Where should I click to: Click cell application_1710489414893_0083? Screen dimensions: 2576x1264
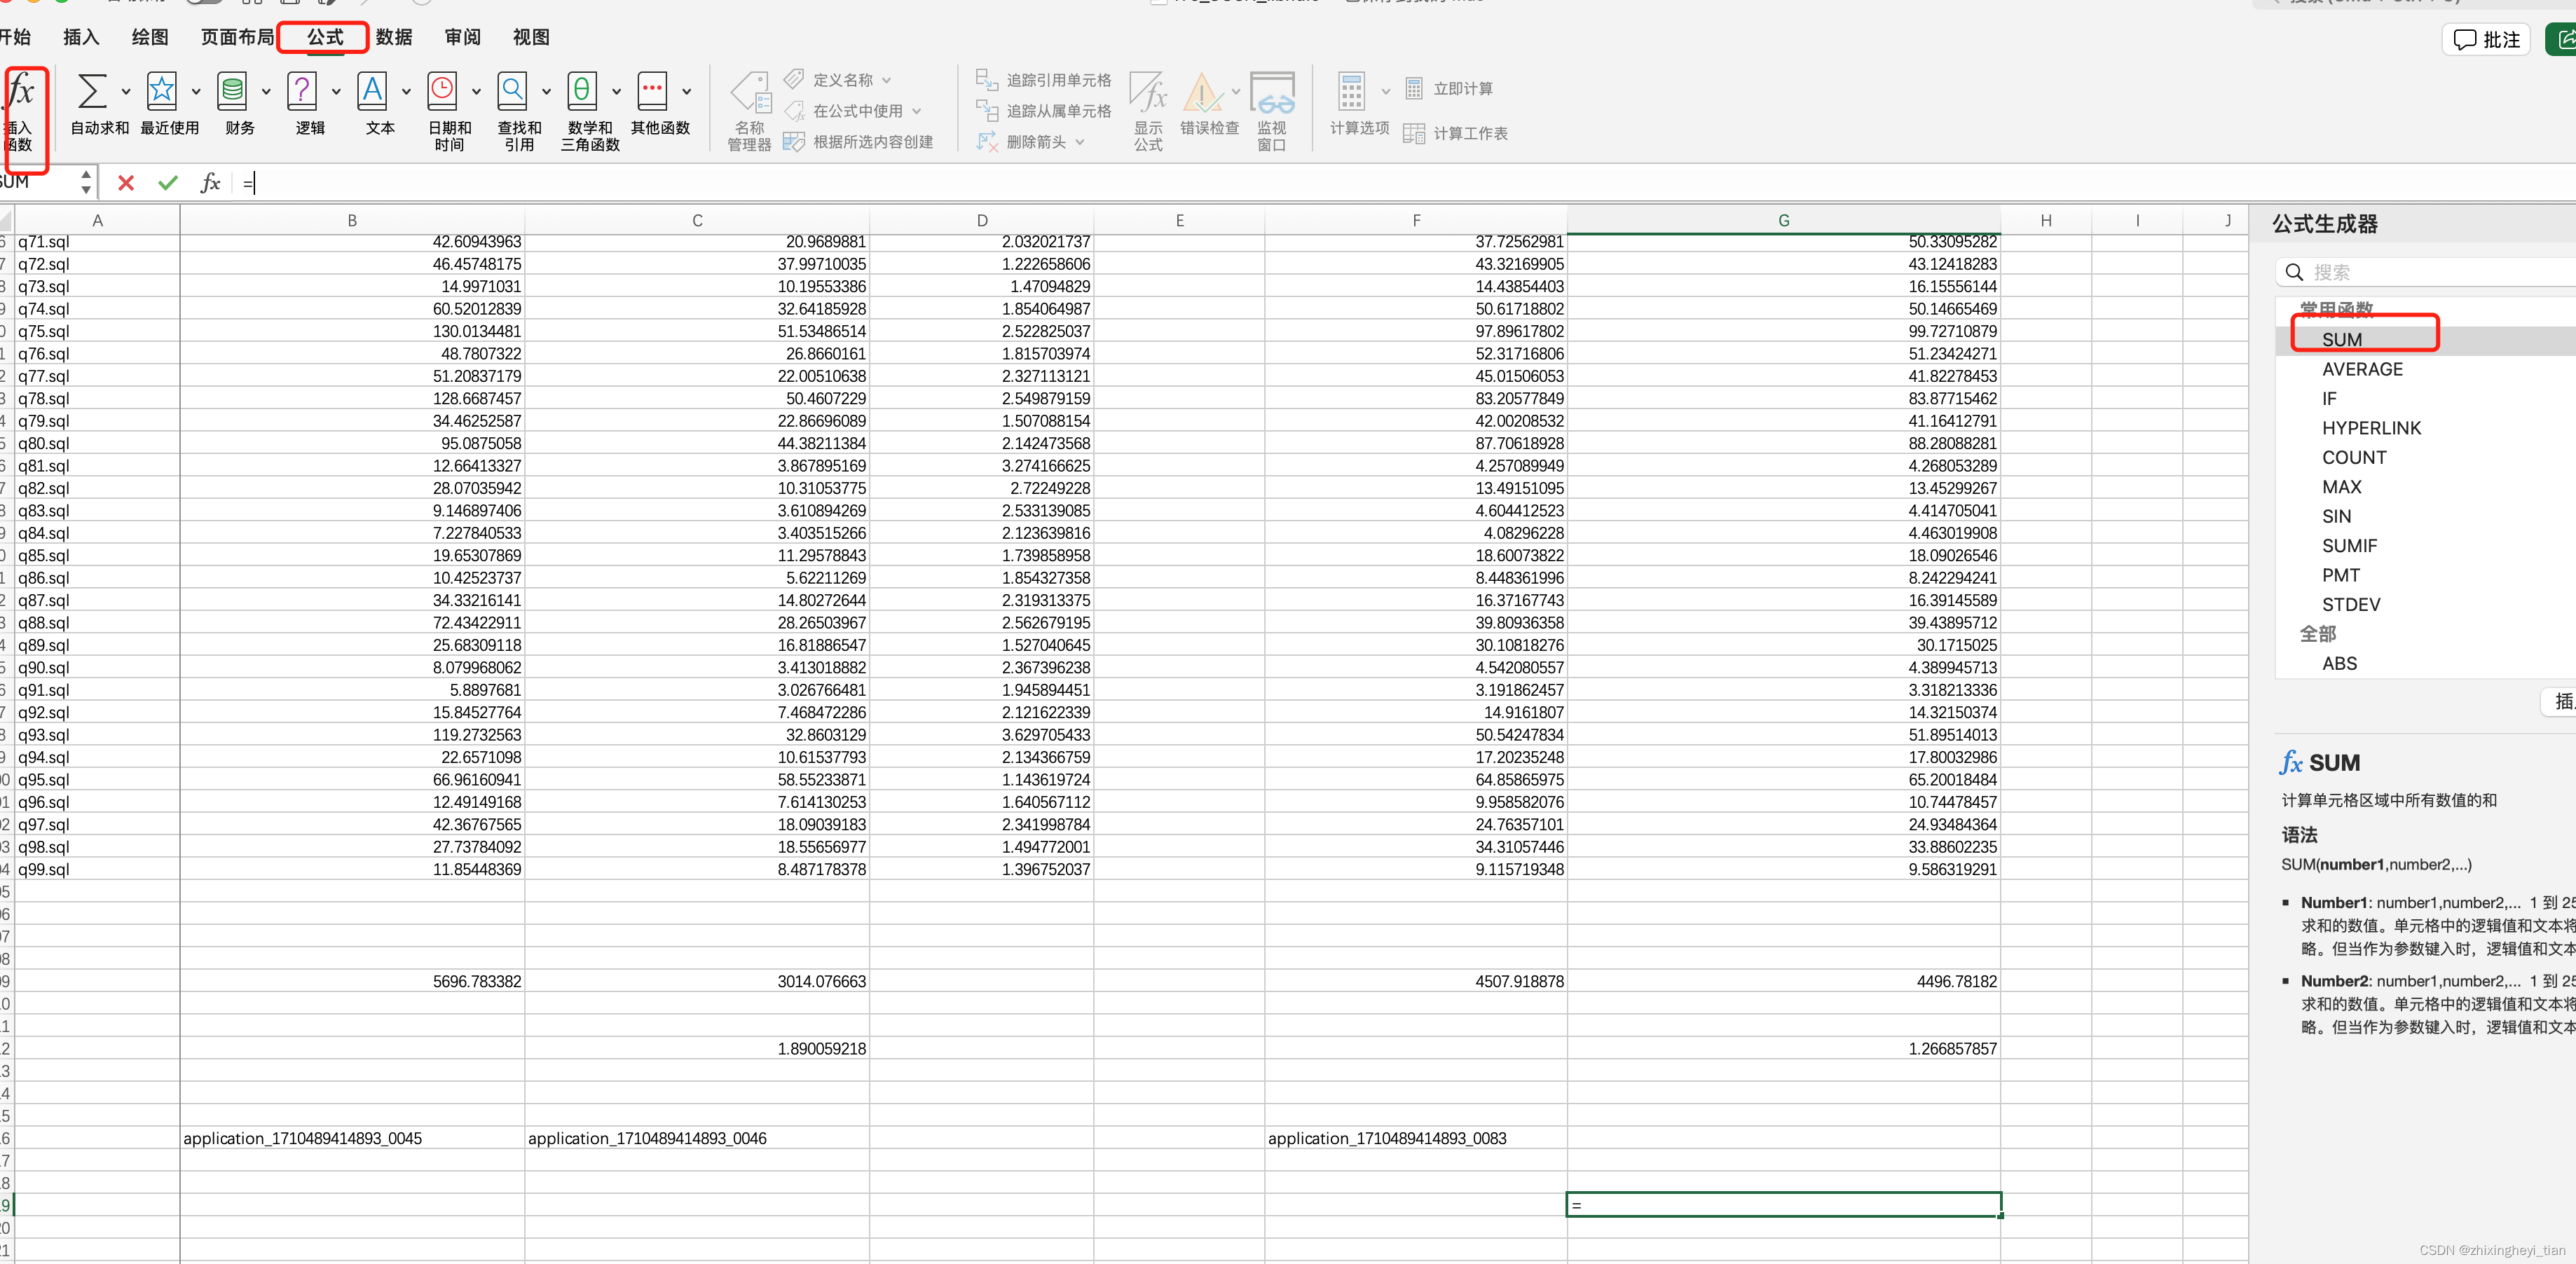point(1415,1138)
